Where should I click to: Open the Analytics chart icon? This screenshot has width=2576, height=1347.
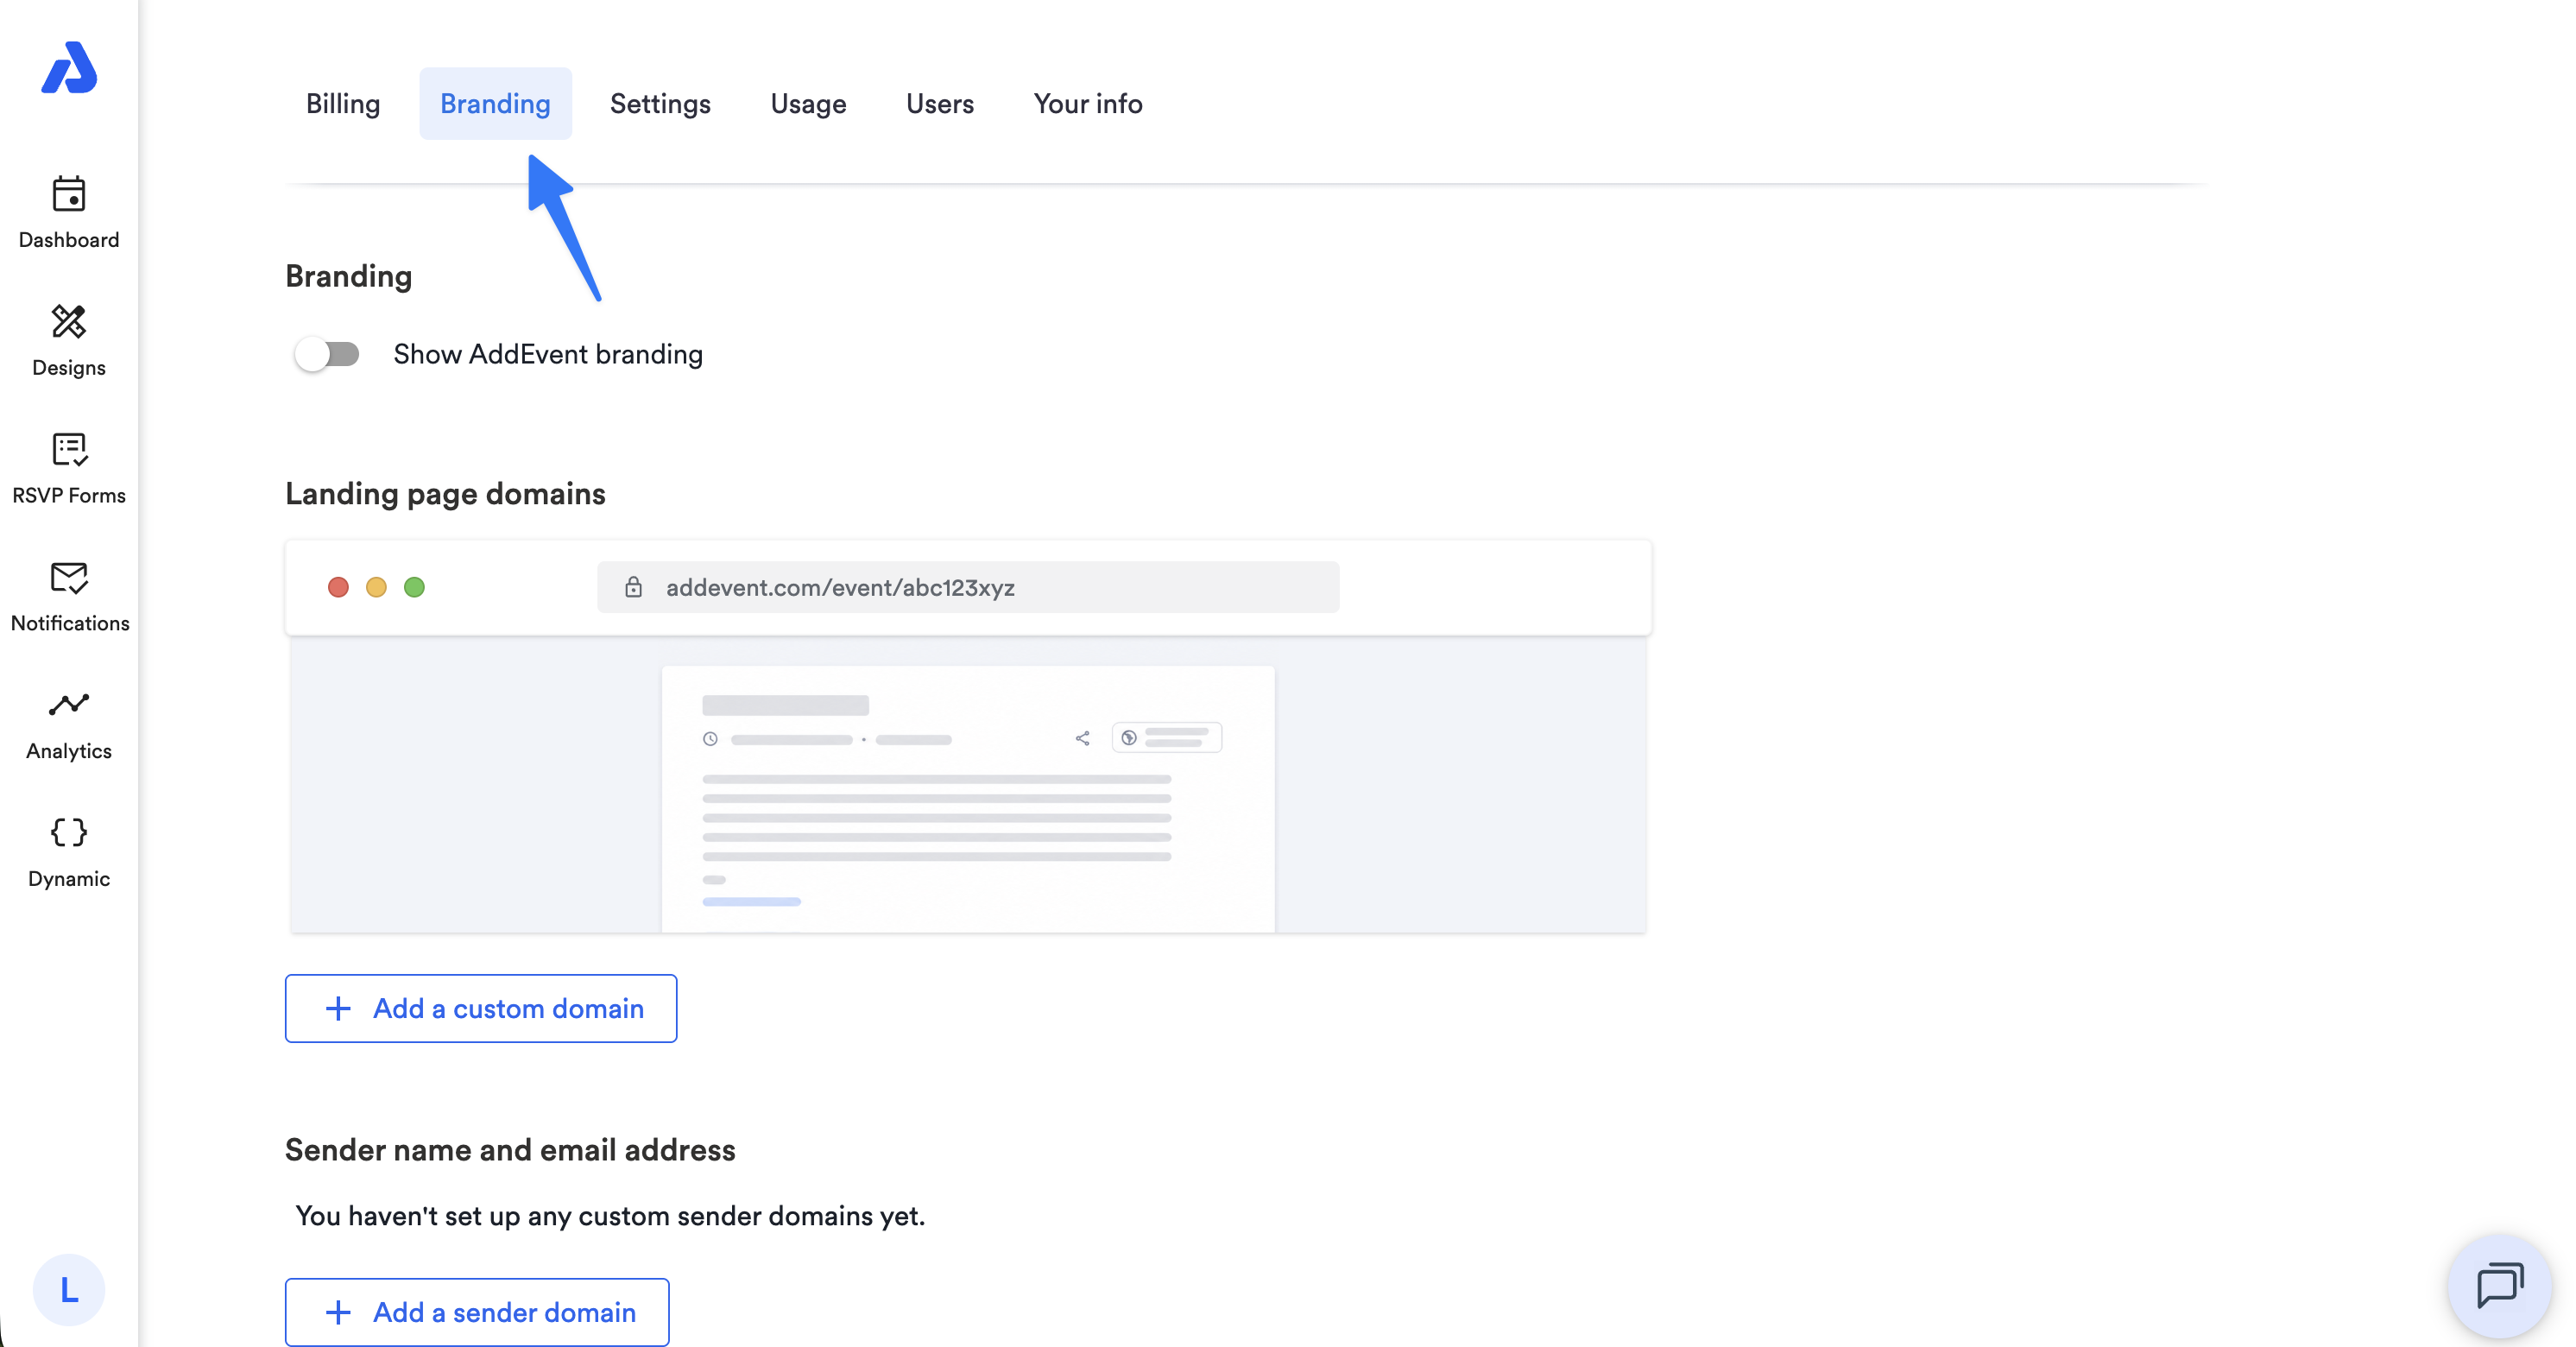[69, 705]
